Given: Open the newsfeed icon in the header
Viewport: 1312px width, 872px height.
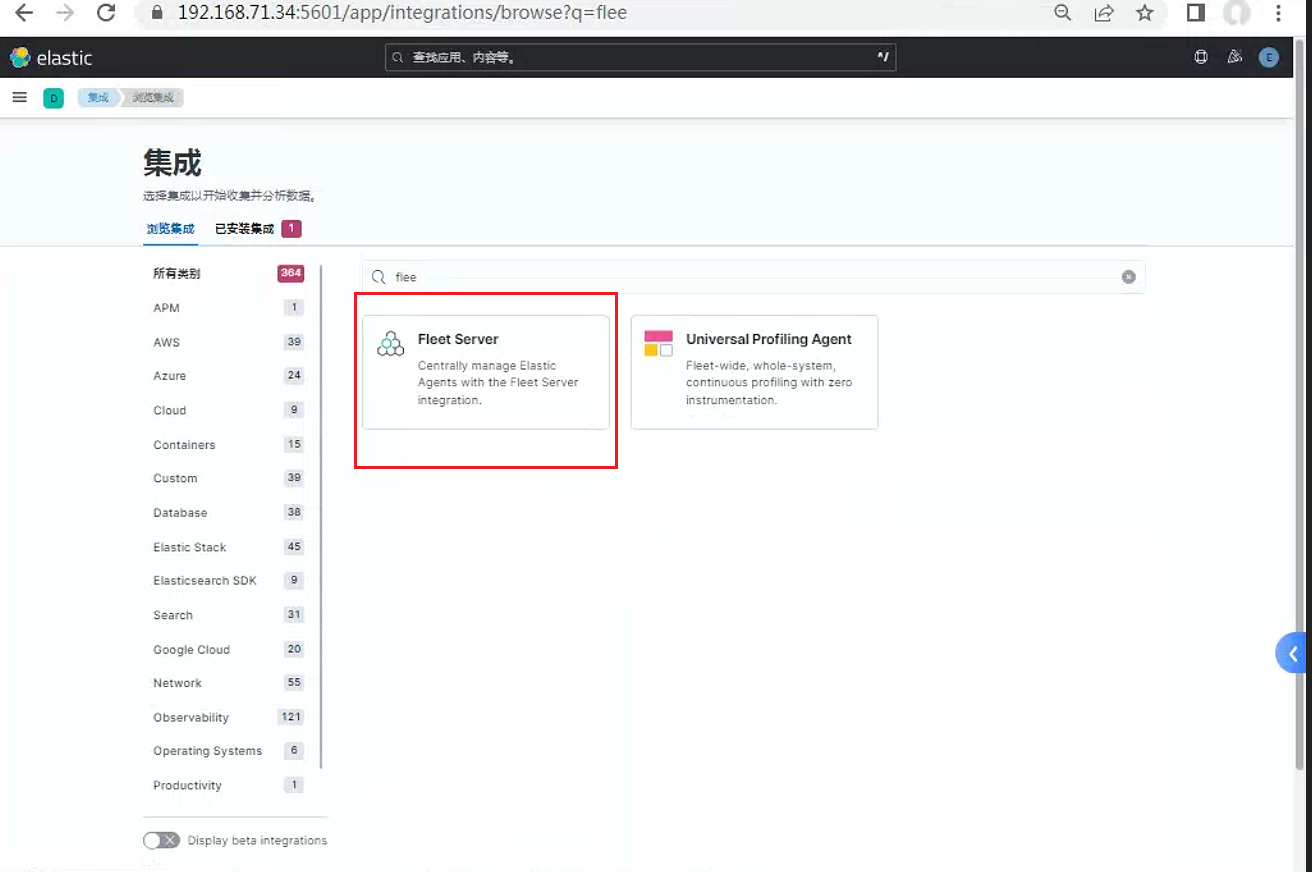Looking at the screenshot, I should [x=1235, y=58].
